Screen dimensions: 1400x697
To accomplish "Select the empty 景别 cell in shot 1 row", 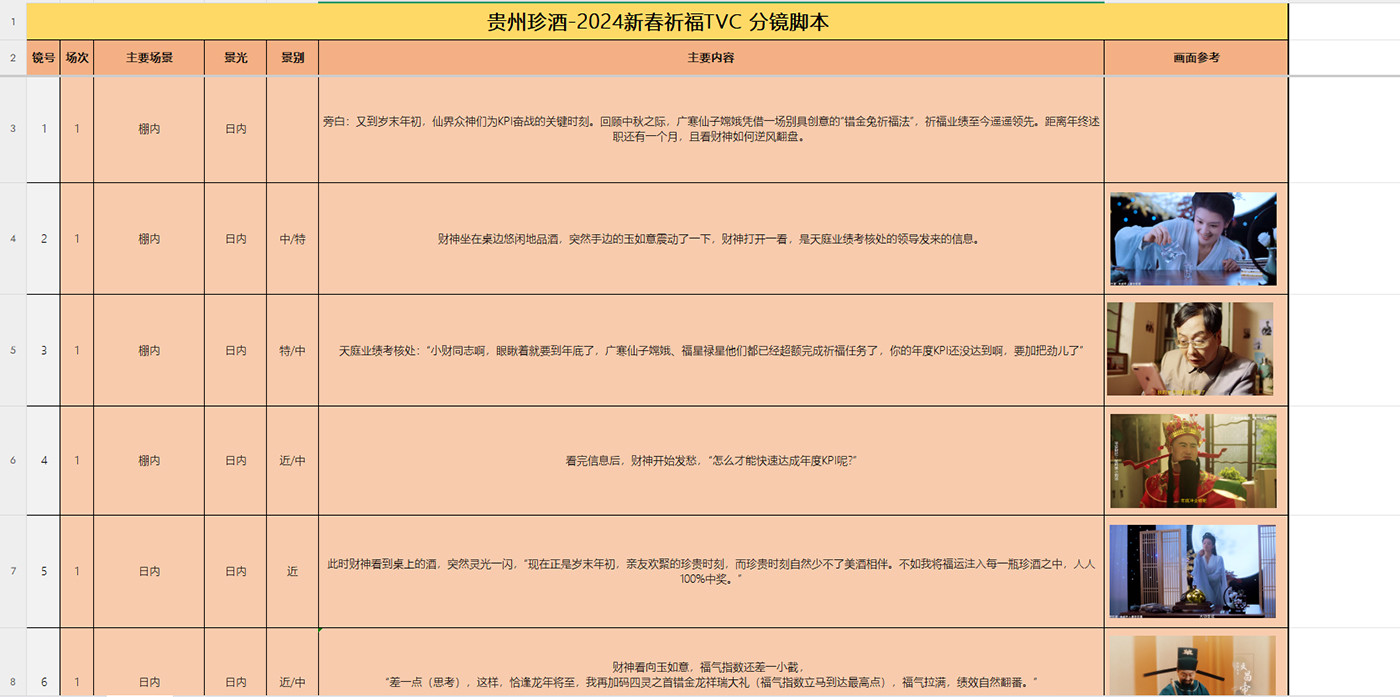I will 292,129.
